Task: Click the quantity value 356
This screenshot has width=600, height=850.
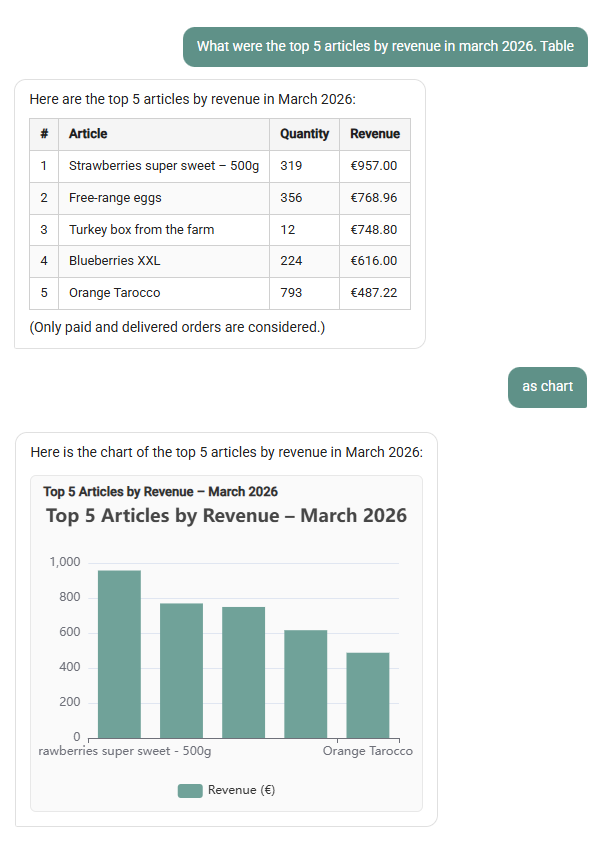Action: (x=291, y=198)
